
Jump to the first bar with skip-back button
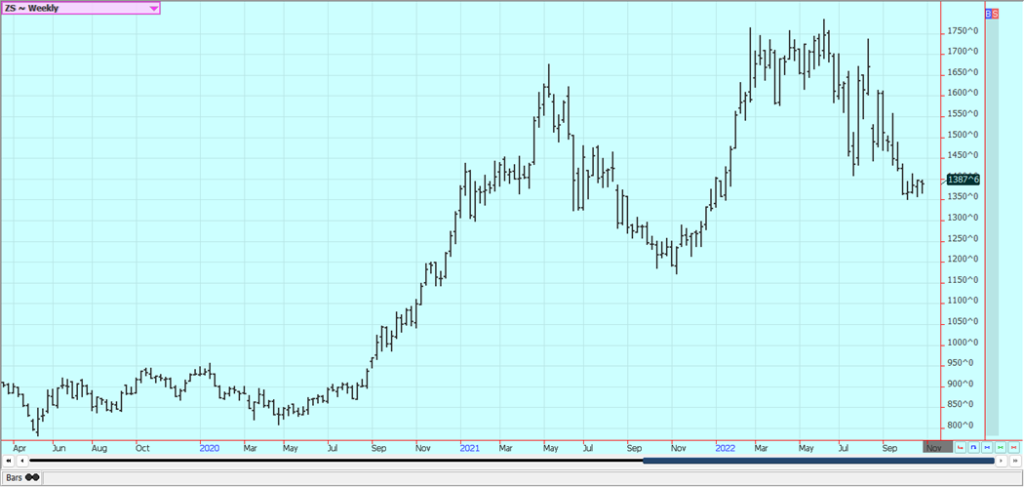click(x=8, y=461)
